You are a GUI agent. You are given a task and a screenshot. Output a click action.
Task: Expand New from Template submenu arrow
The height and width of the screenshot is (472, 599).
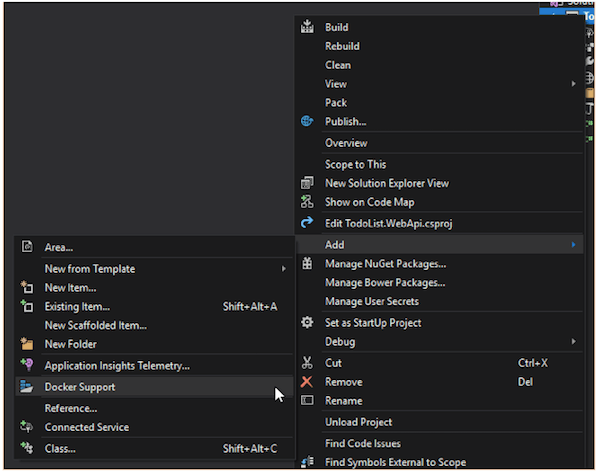coord(283,269)
